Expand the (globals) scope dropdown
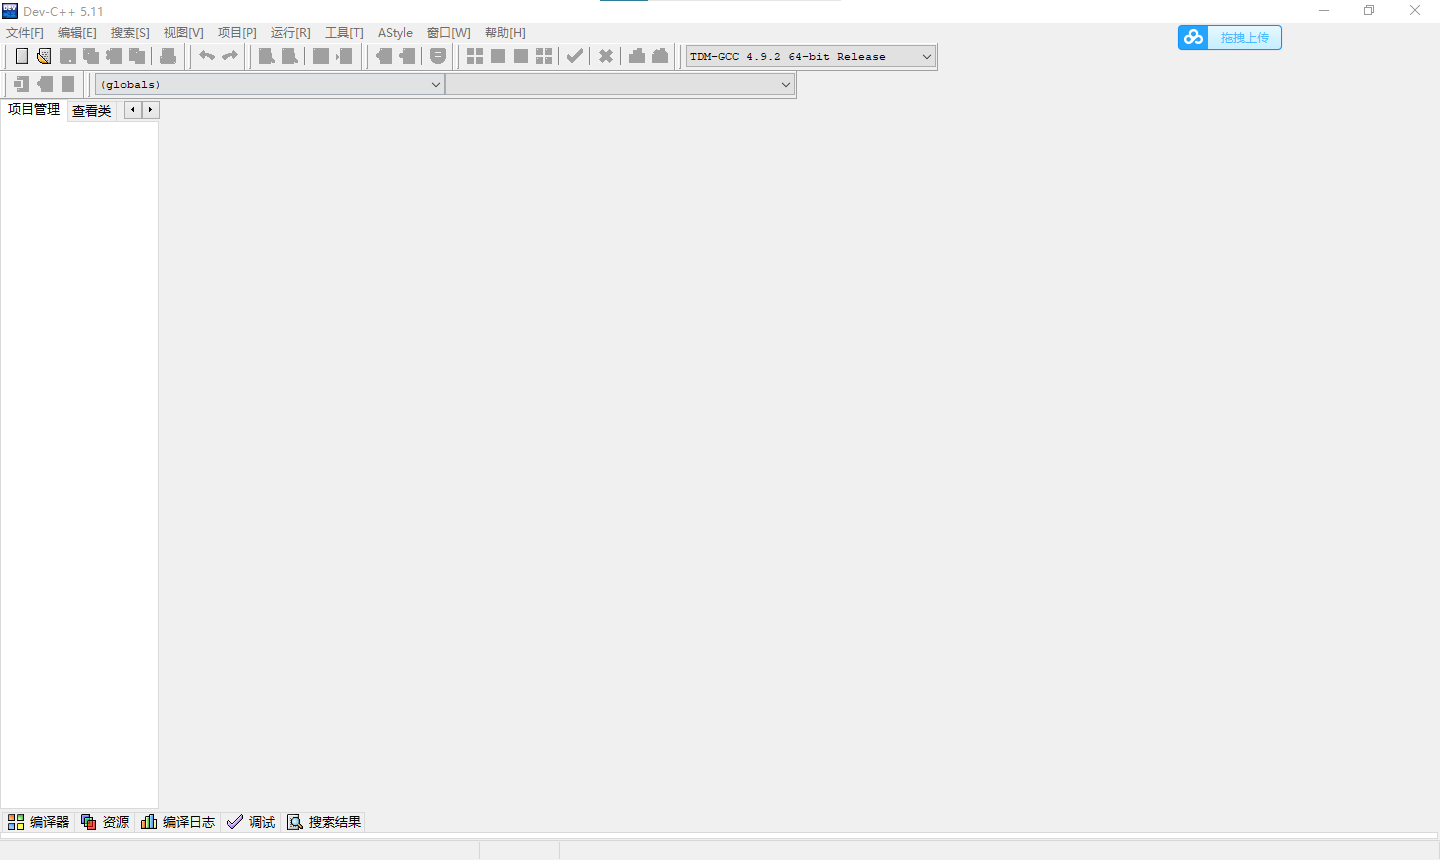Image resolution: width=1440 pixels, height=860 pixels. click(x=269, y=84)
